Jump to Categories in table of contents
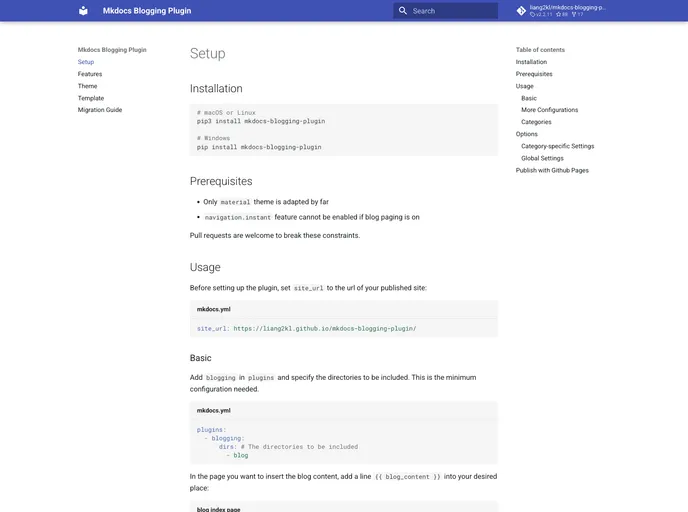Image resolution: width=688 pixels, height=512 pixels. coord(536,122)
